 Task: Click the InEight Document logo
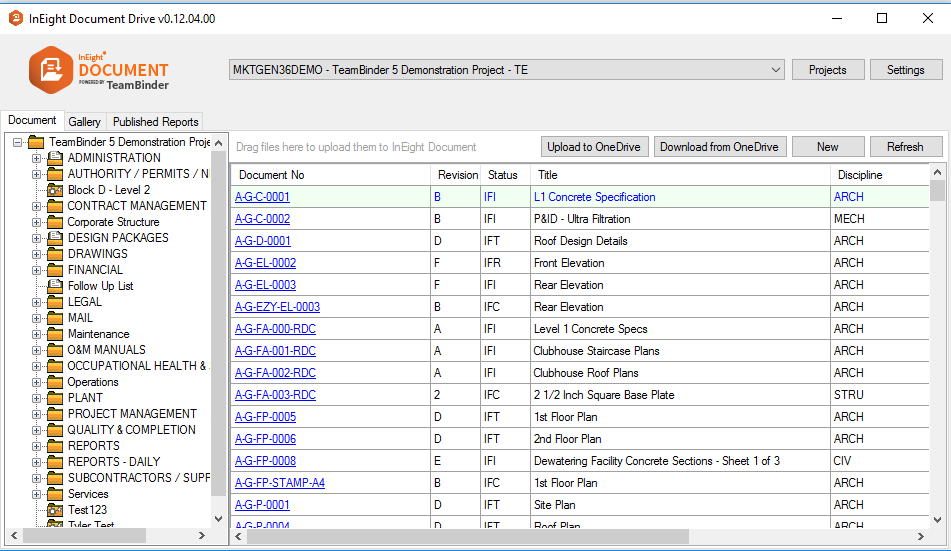pyautogui.click(x=98, y=70)
